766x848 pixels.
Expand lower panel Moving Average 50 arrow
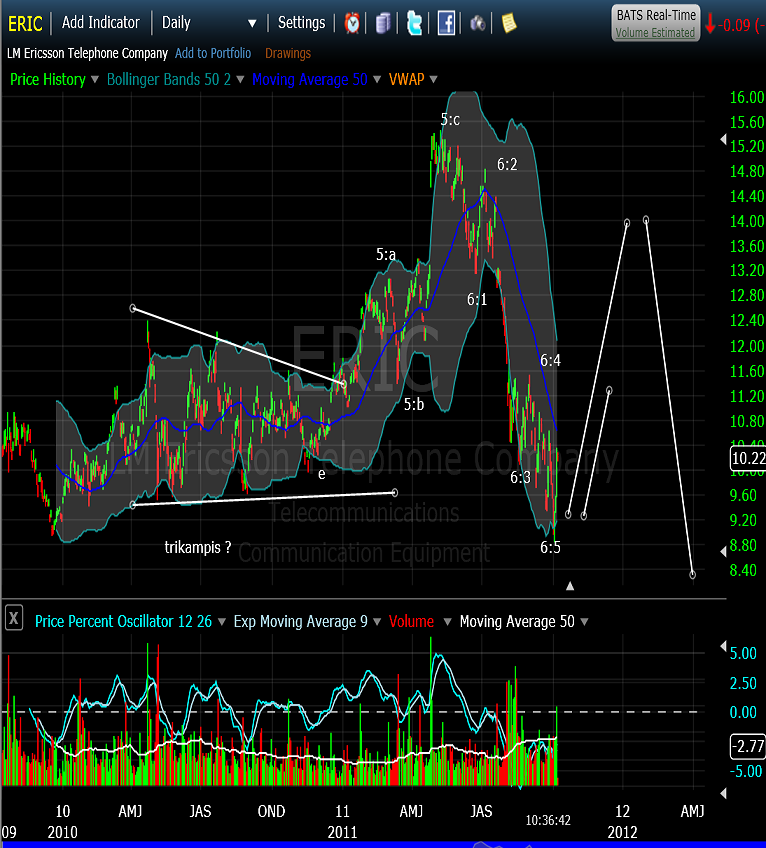(x=584, y=622)
